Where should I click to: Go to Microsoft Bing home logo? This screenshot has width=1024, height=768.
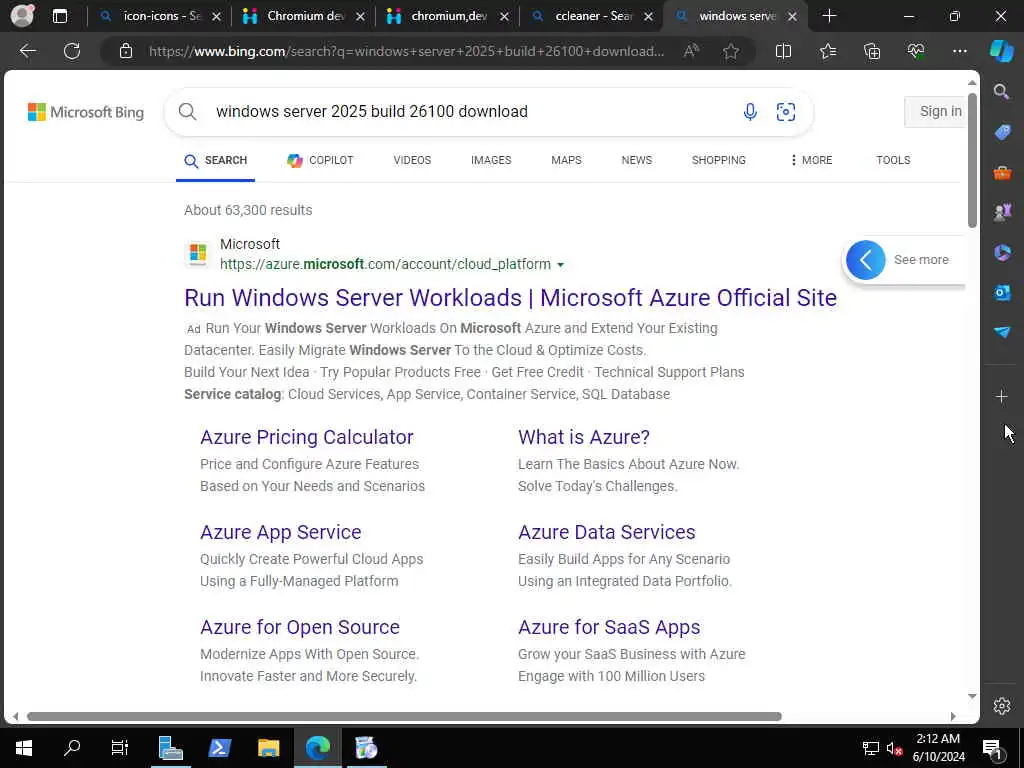(86, 112)
